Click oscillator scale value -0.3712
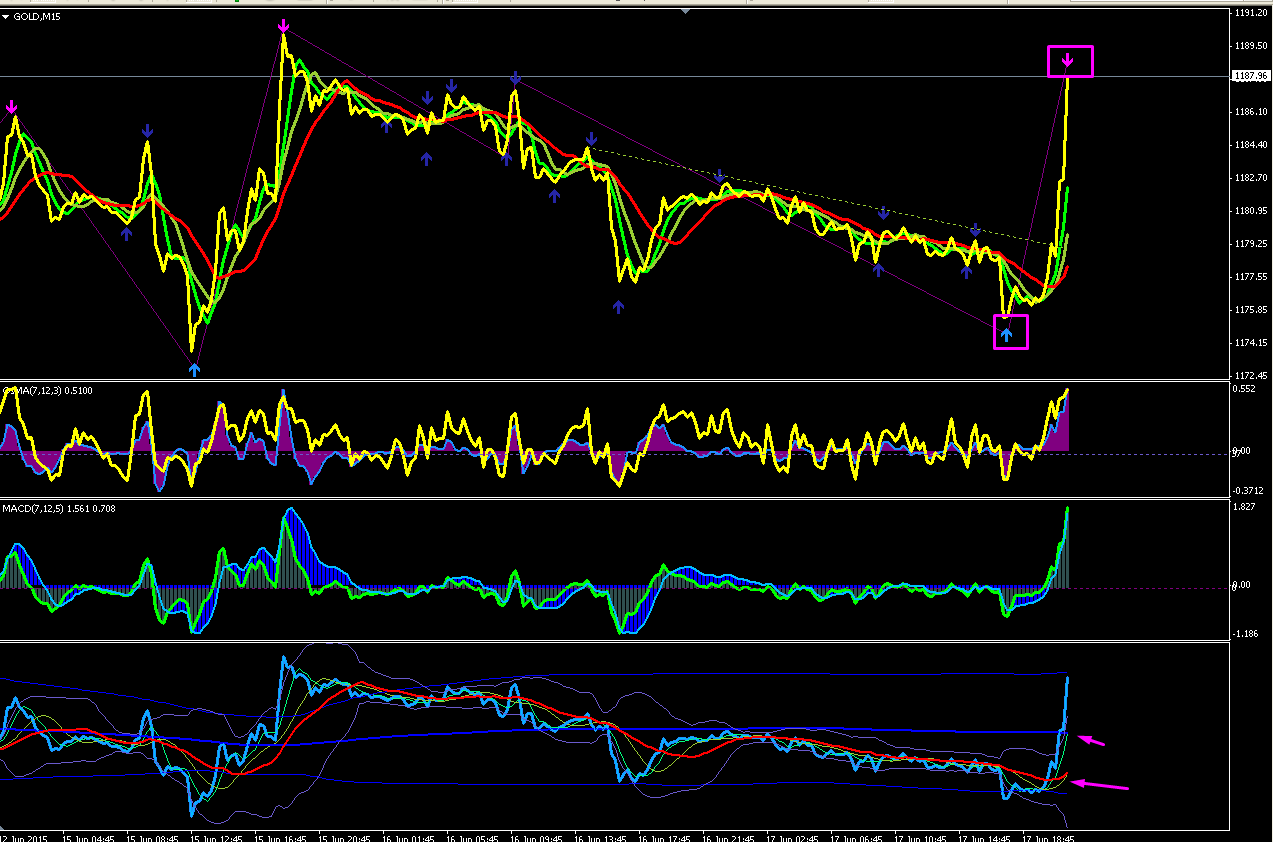The height and width of the screenshot is (842, 1273). click(1250, 490)
